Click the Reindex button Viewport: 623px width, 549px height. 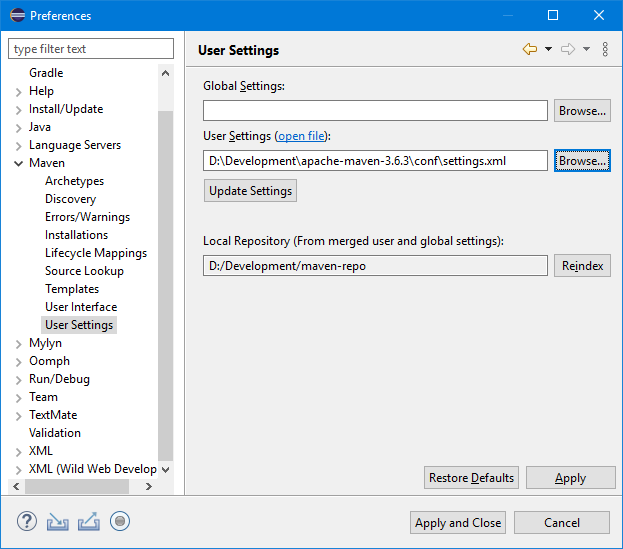[x=582, y=265]
